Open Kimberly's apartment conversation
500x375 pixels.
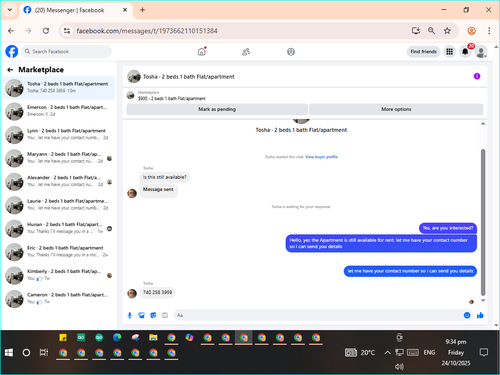click(x=59, y=275)
